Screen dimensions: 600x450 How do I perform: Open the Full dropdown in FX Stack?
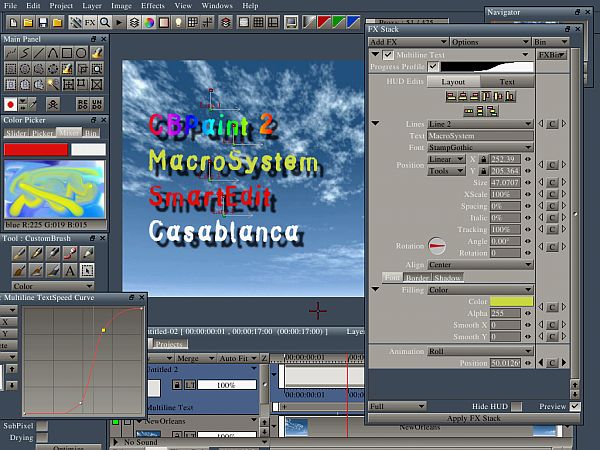(397, 406)
